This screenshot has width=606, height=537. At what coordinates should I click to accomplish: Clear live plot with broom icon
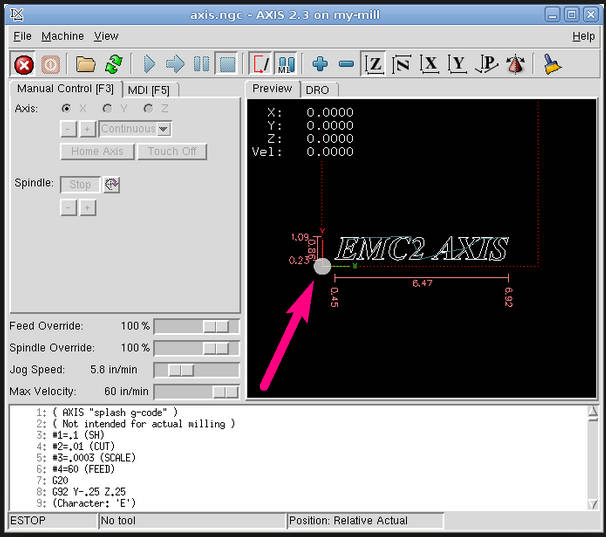552,64
